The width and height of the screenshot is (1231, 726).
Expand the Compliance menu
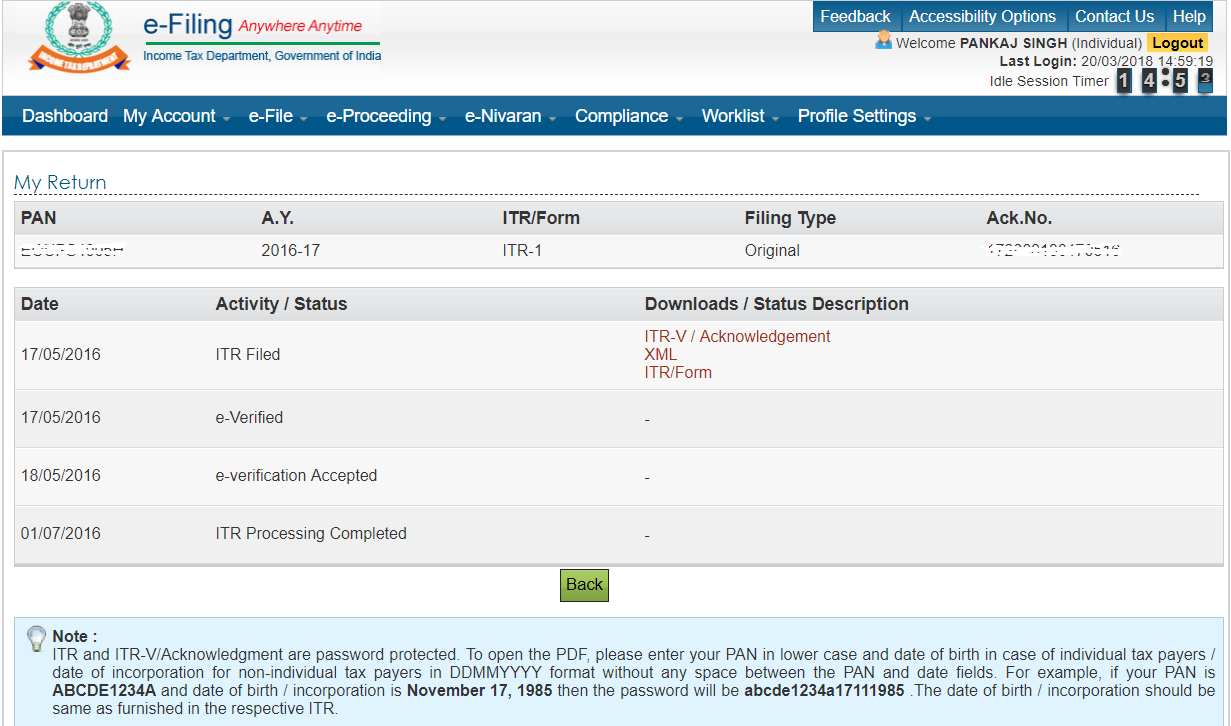tap(621, 115)
